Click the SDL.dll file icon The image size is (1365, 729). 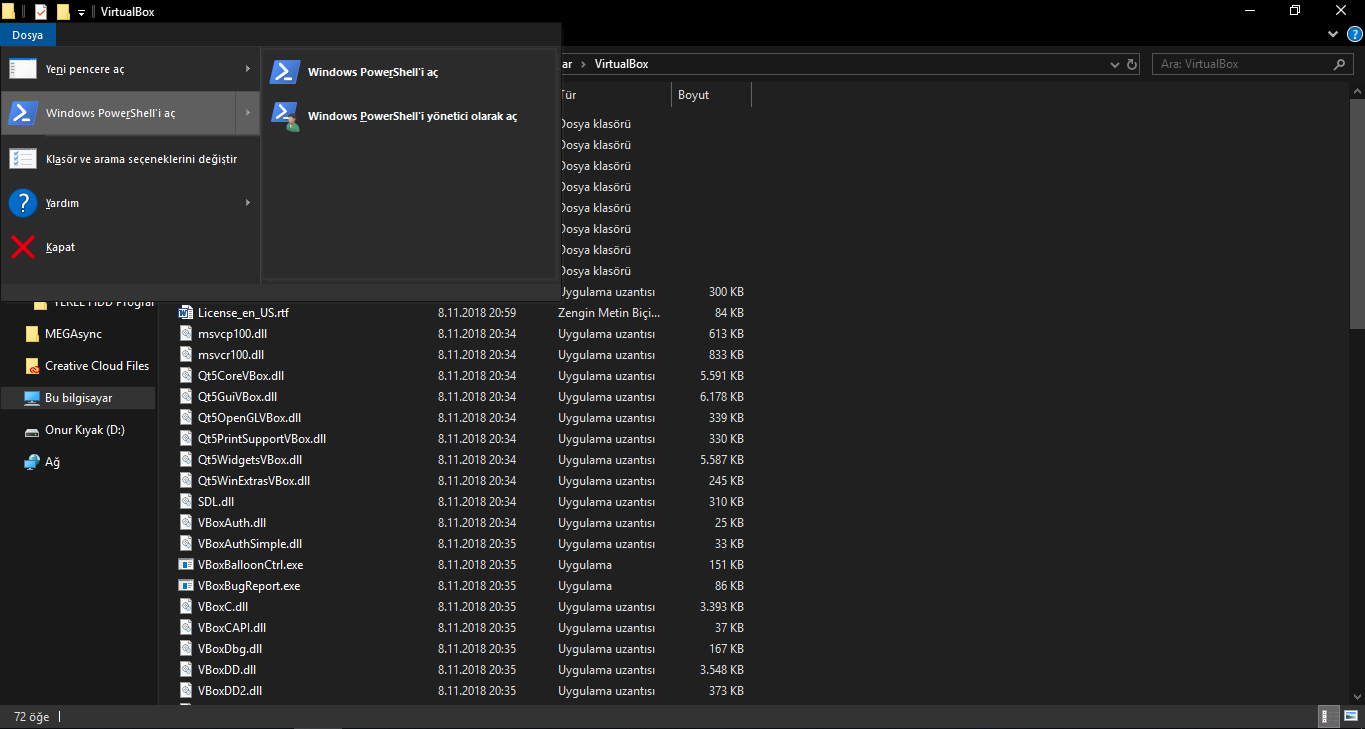tap(185, 502)
